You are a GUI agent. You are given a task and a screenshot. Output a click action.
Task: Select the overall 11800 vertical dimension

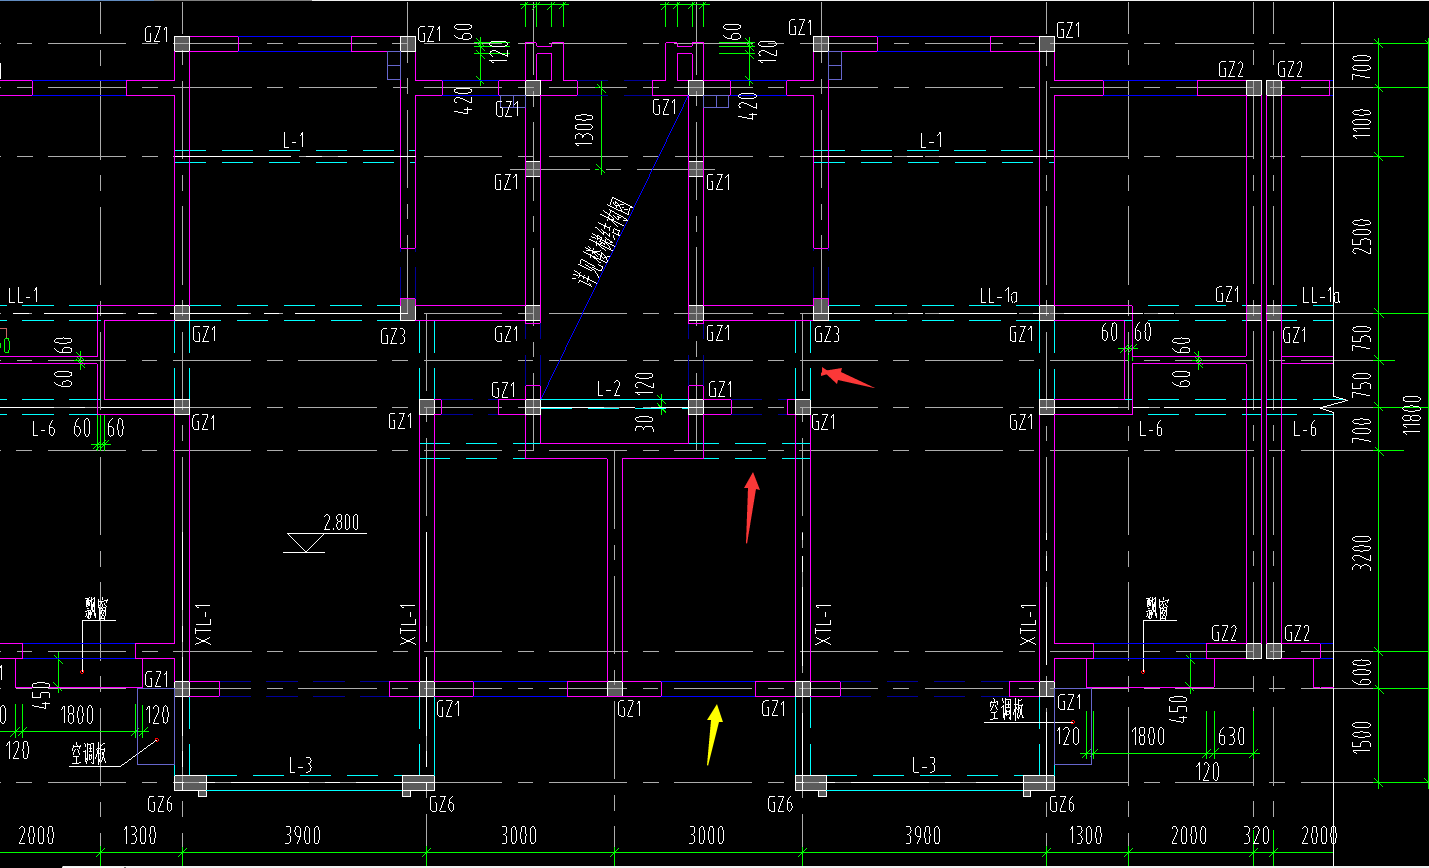click(x=1411, y=414)
